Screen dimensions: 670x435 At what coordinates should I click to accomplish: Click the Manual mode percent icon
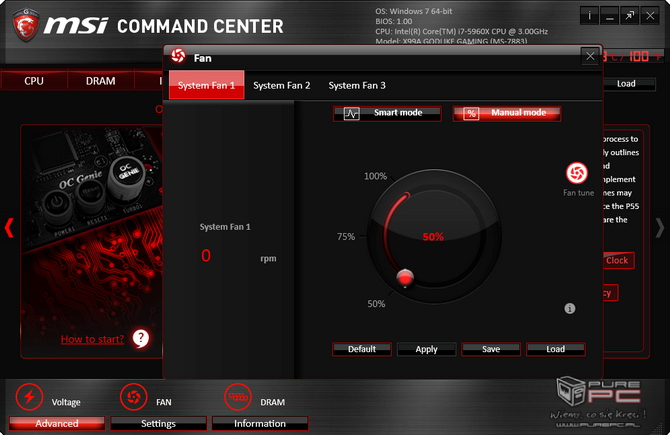[x=471, y=114]
